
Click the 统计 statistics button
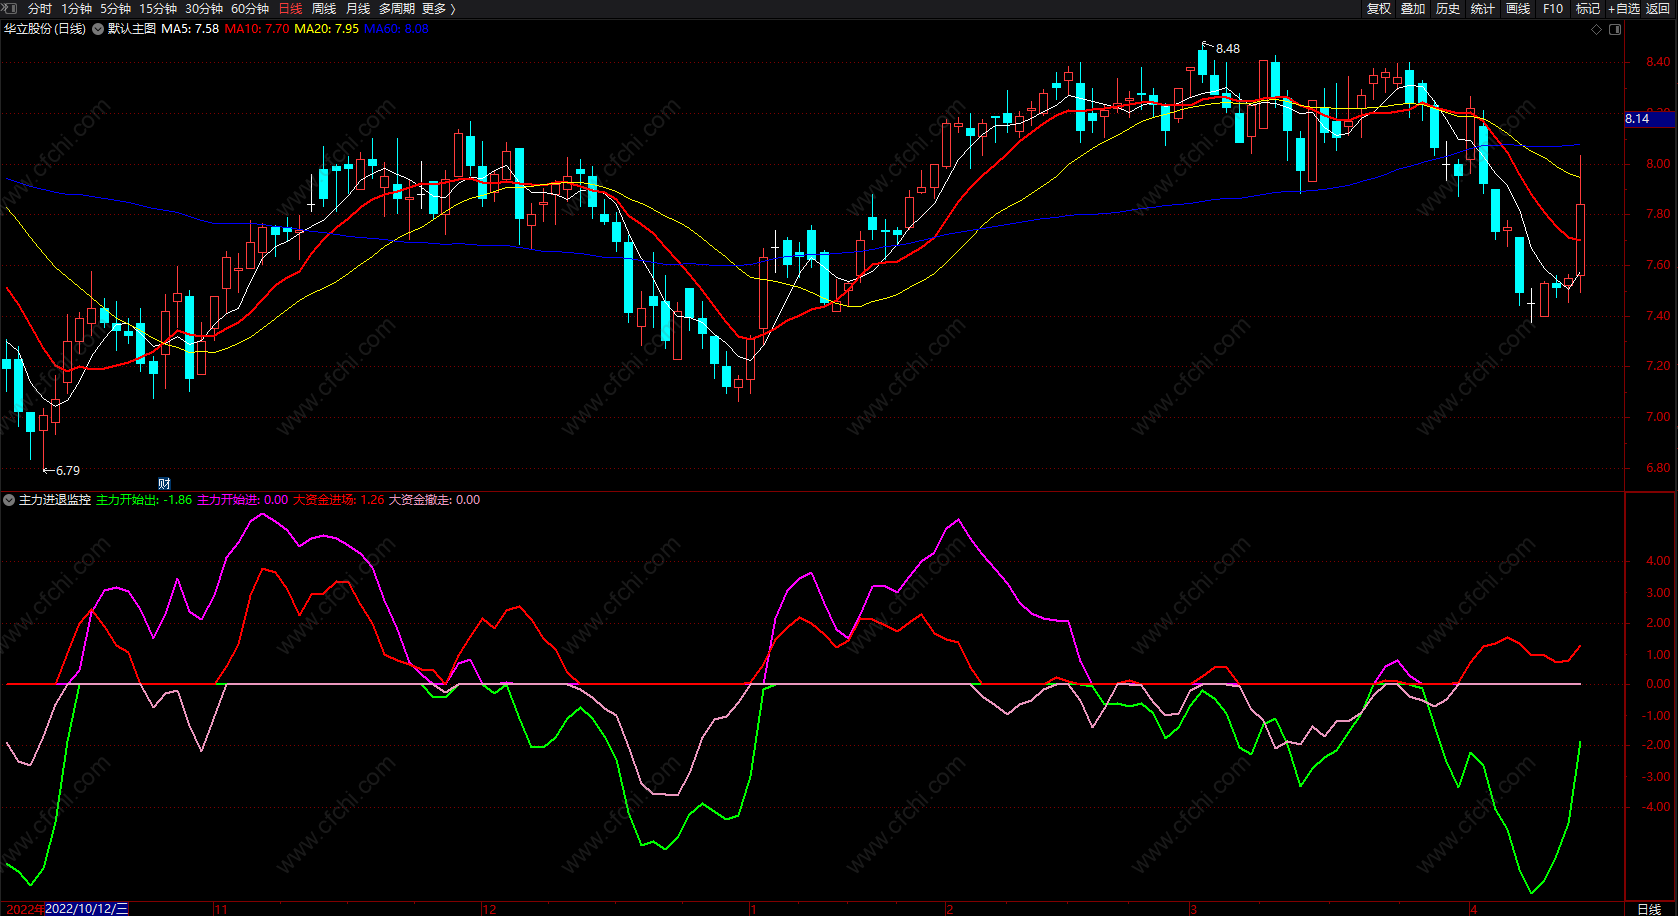[1483, 9]
